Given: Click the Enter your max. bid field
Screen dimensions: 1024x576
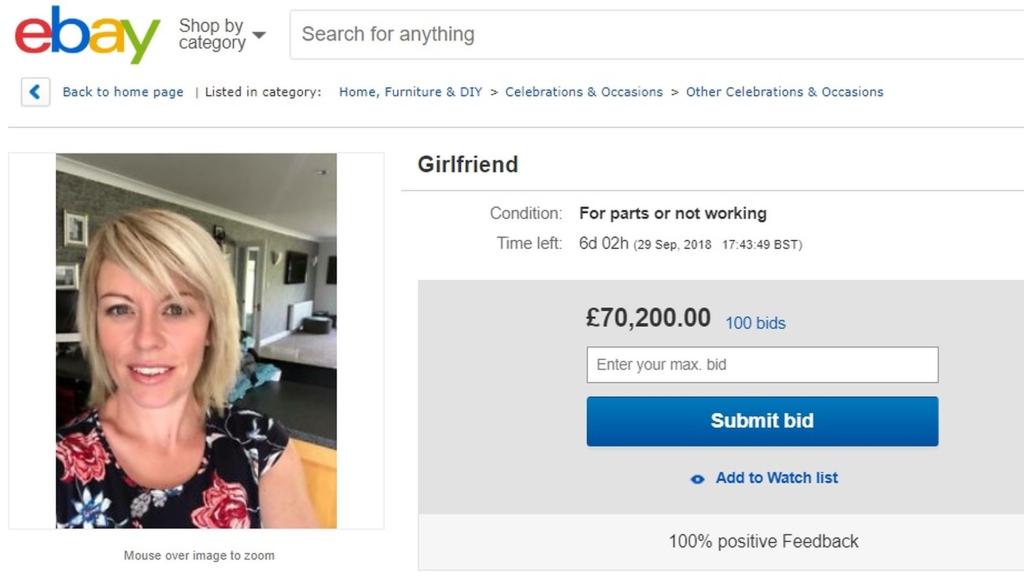Looking at the screenshot, I should click(762, 364).
